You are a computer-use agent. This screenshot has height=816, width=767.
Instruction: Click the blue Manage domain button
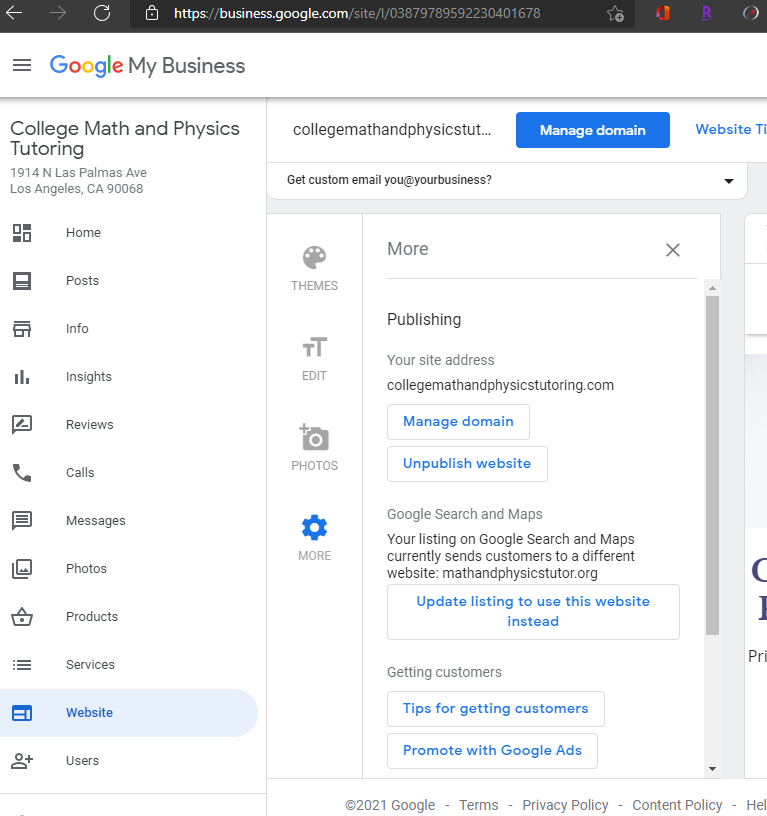(593, 130)
